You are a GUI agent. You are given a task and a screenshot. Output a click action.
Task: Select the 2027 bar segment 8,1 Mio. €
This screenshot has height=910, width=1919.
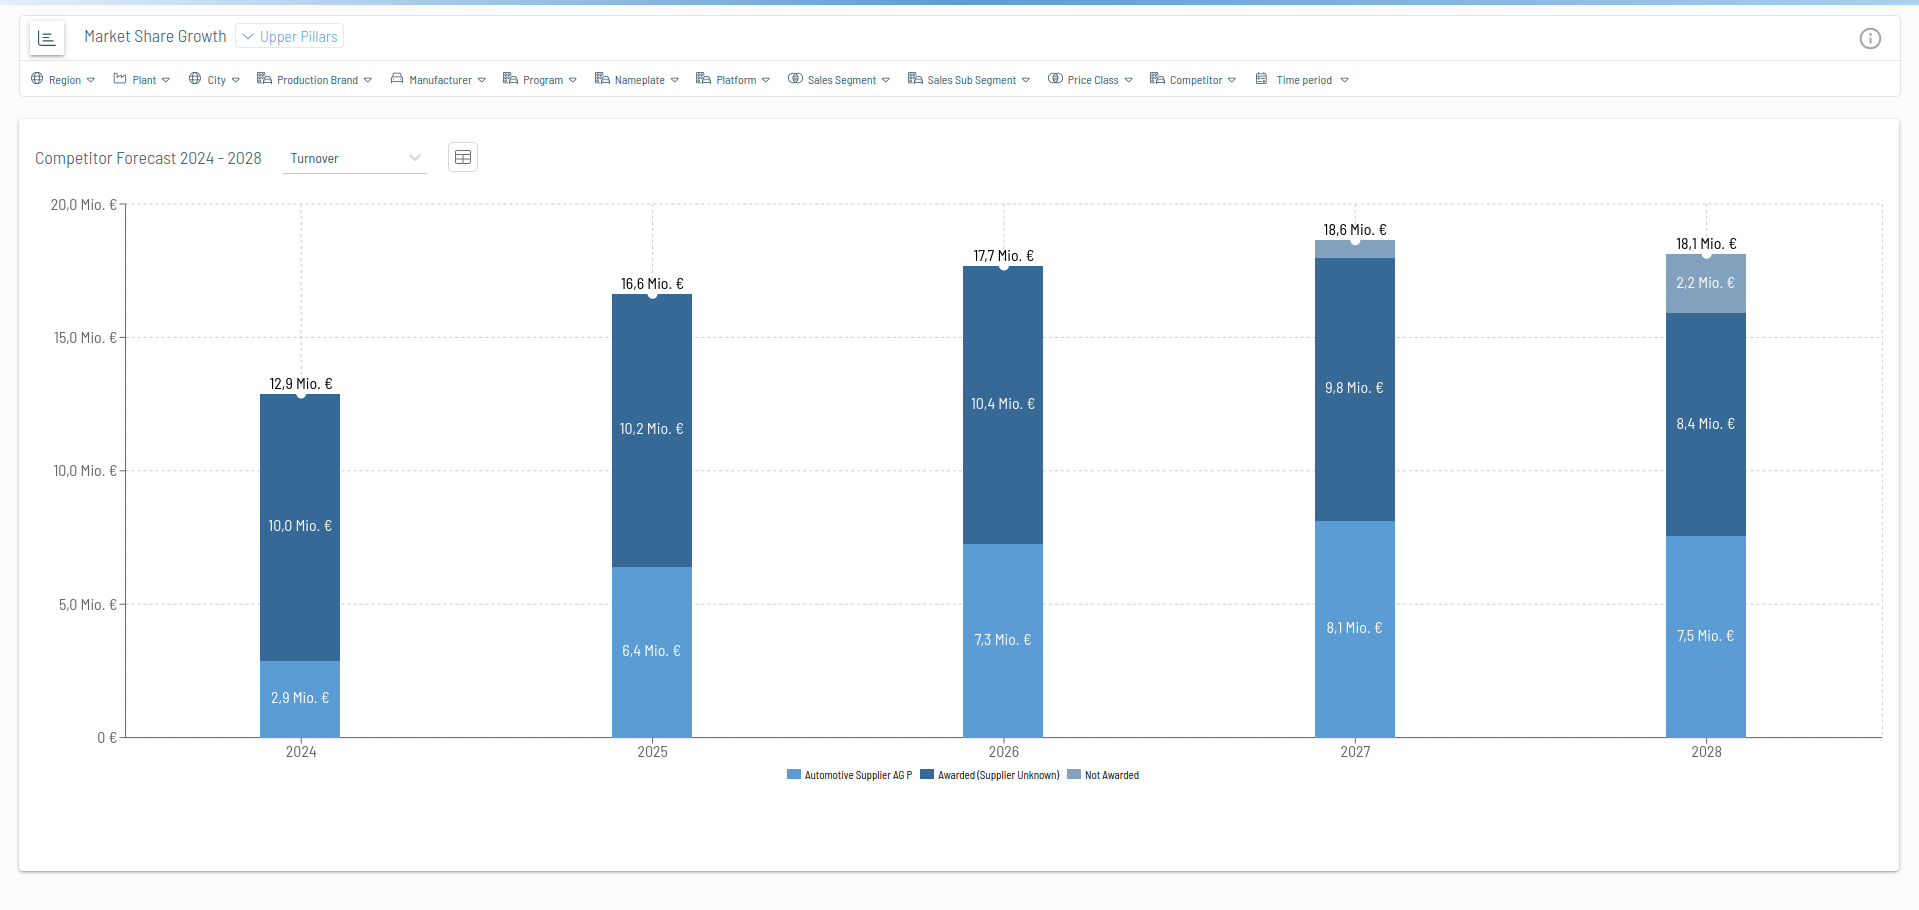(x=1355, y=629)
